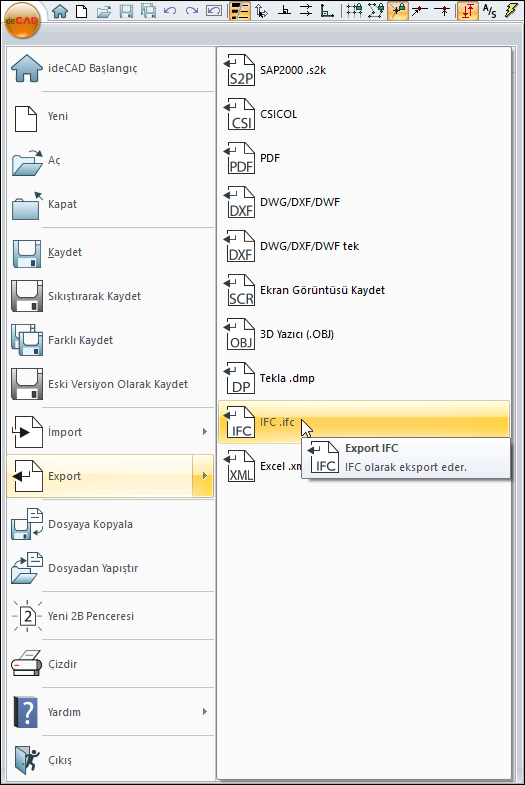
Task: Click the red-dot intersection snap icon
Action: (x=441, y=11)
